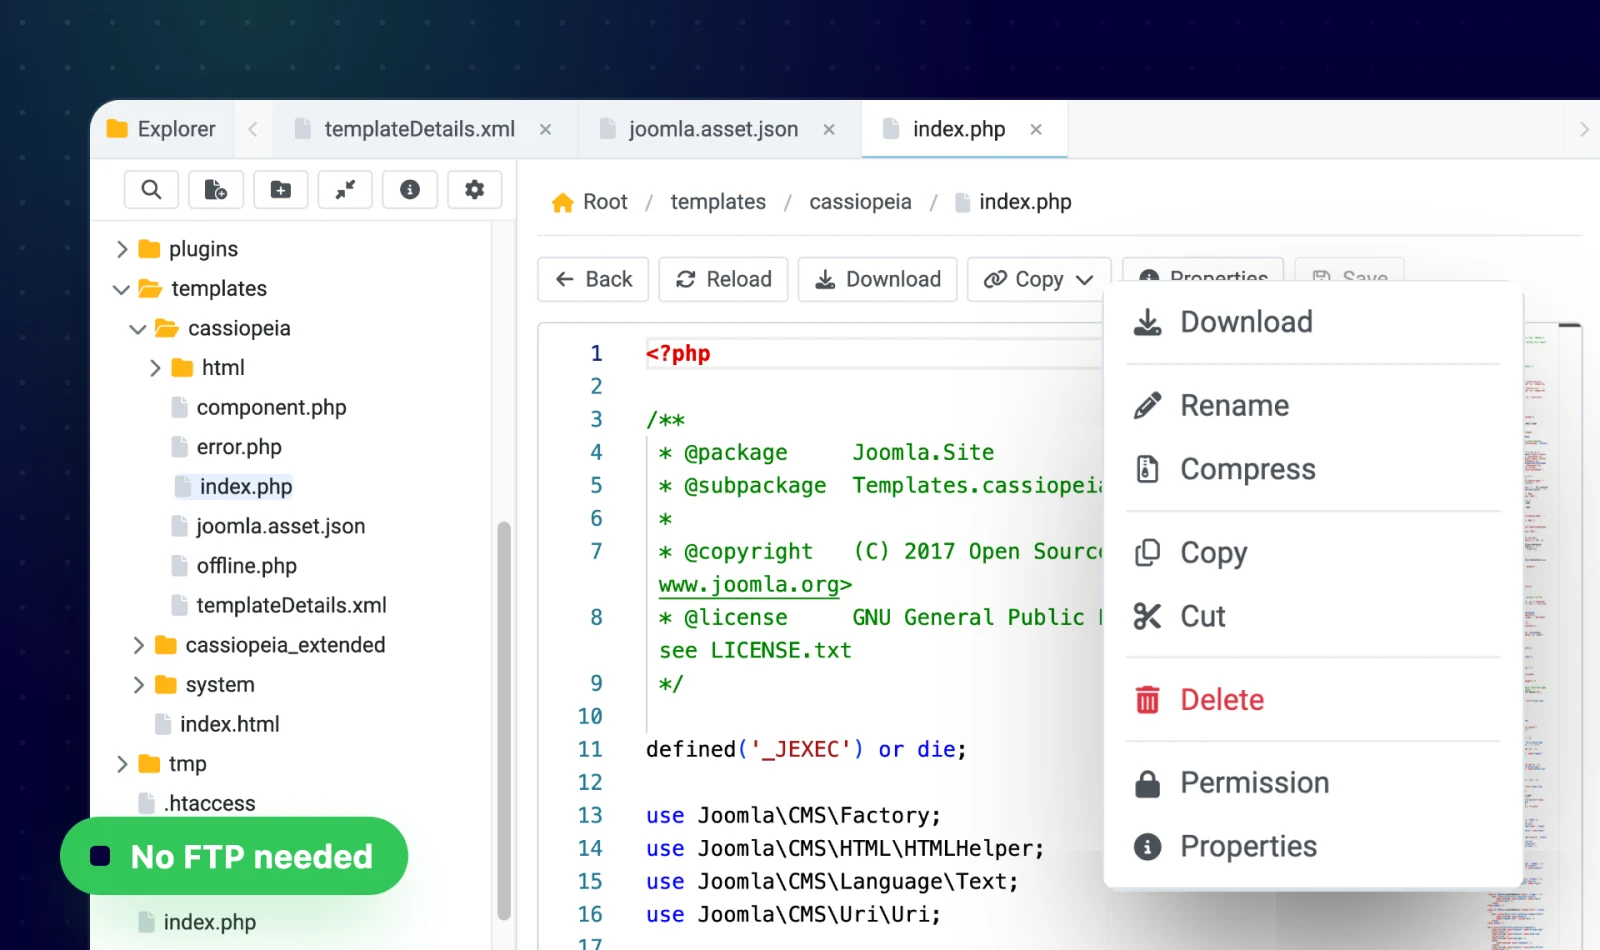Image resolution: width=1600 pixels, height=950 pixels.
Task: Click the right tab-scroll arrow
Action: [x=1584, y=129]
